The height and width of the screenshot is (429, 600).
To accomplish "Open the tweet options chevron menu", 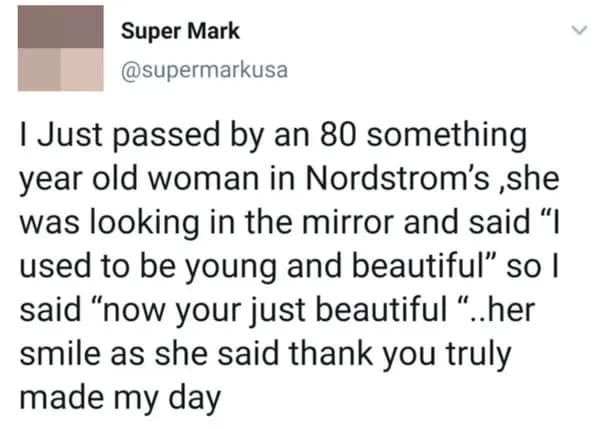I will pyautogui.click(x=576, y=32).
